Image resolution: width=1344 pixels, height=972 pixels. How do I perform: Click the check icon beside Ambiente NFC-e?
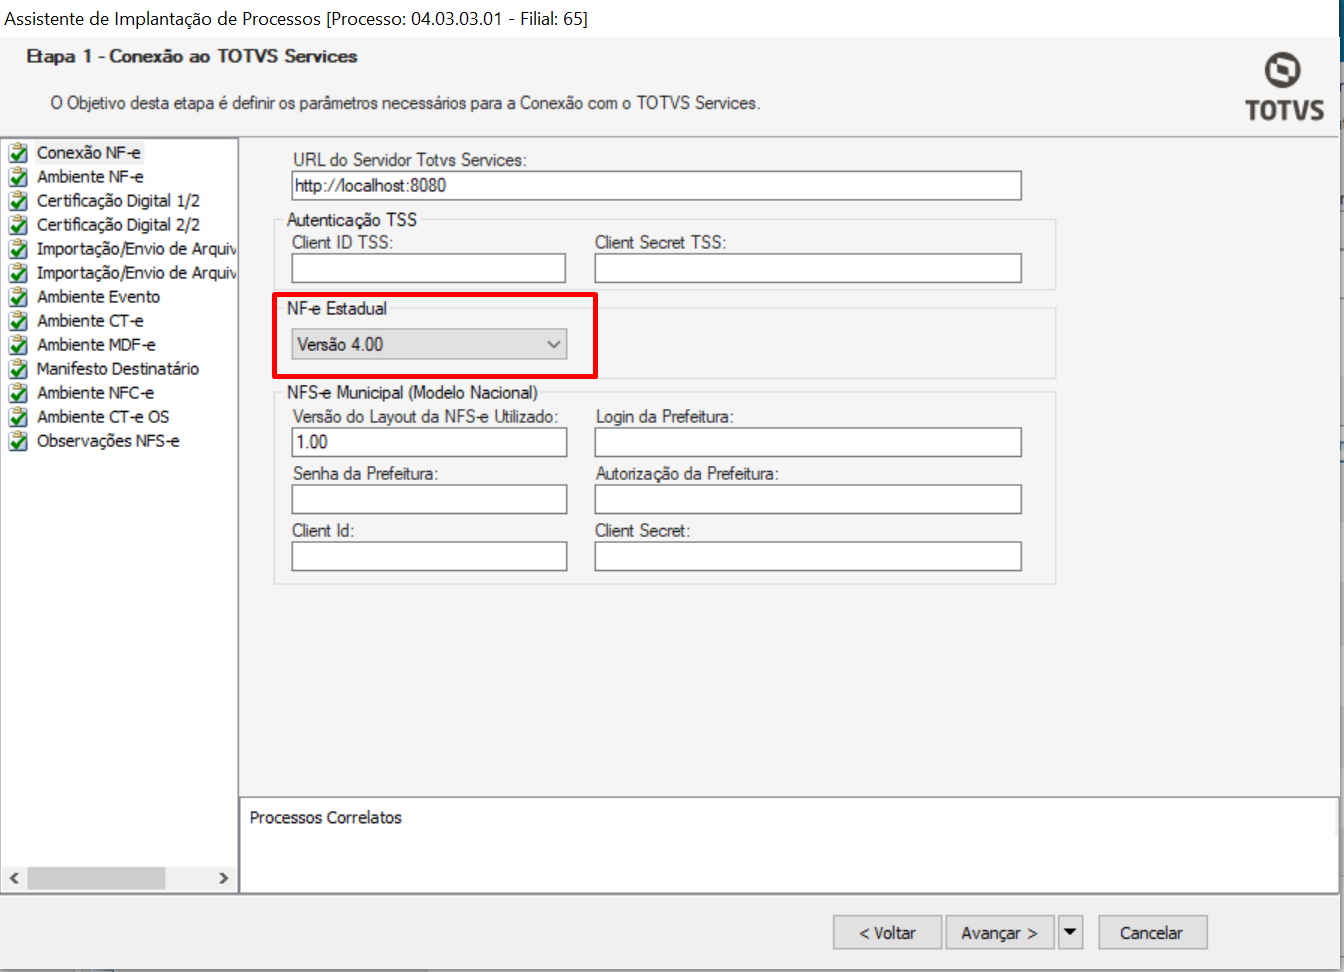coord(18,393)
